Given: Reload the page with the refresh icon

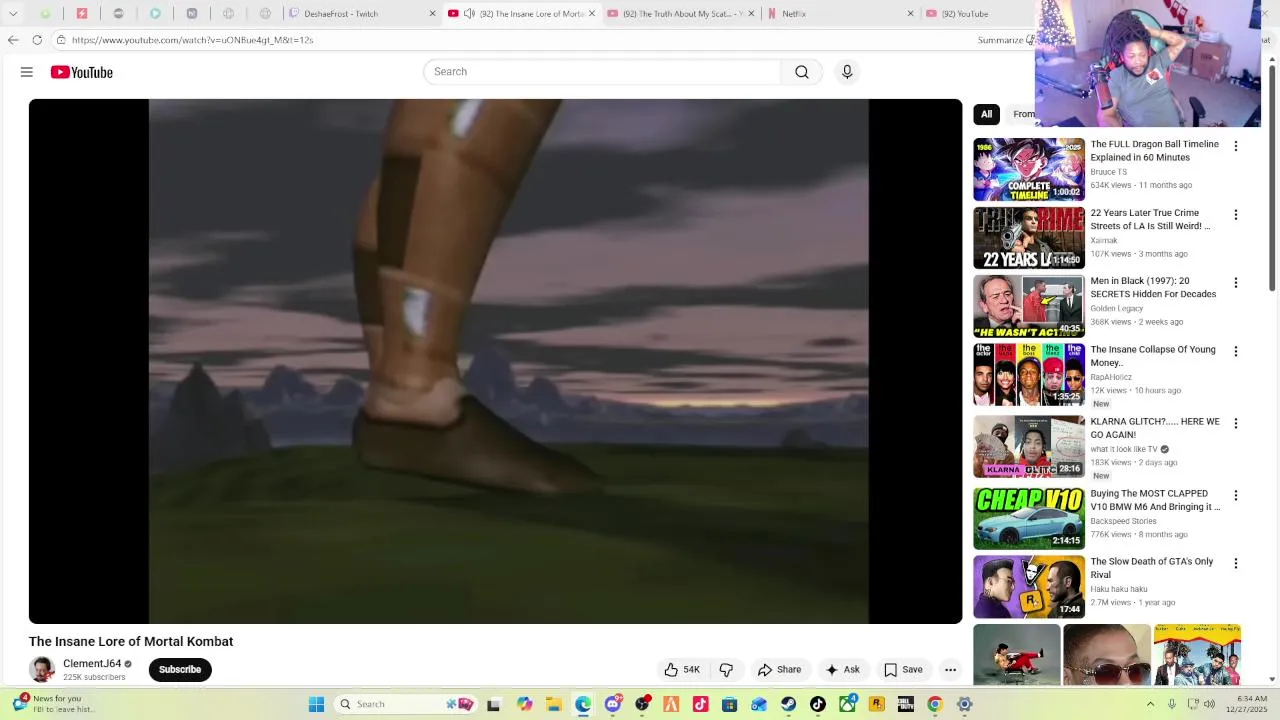Looking at the screenshot, I should pos(37,40).
